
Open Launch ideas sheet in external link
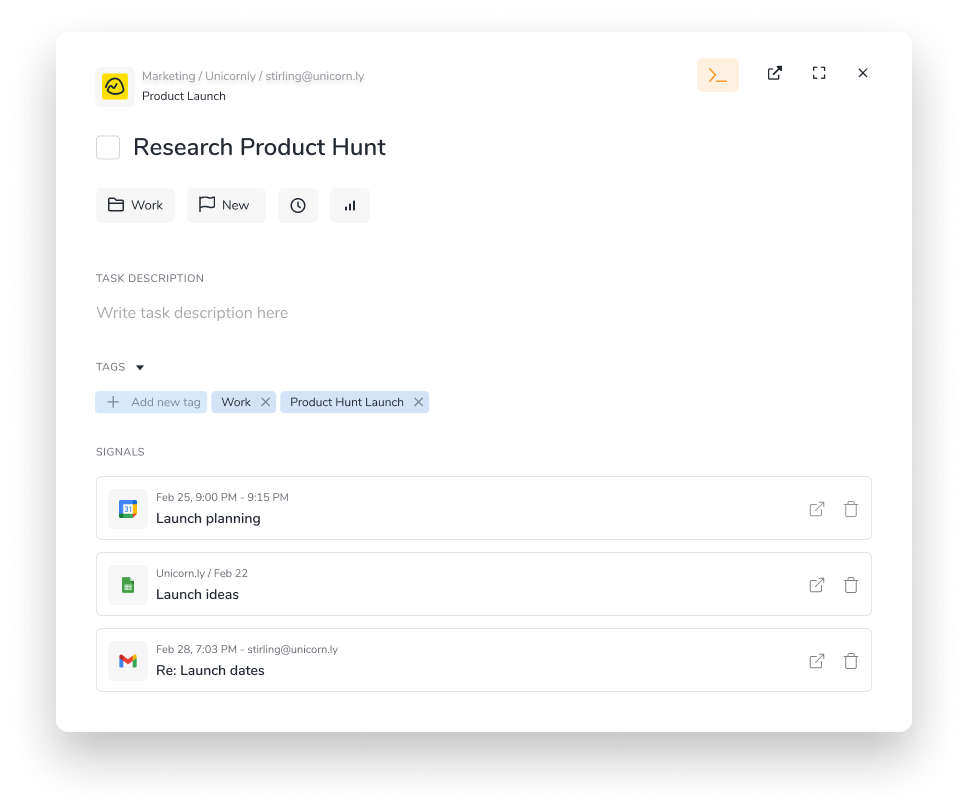click(x=817, y=585)
